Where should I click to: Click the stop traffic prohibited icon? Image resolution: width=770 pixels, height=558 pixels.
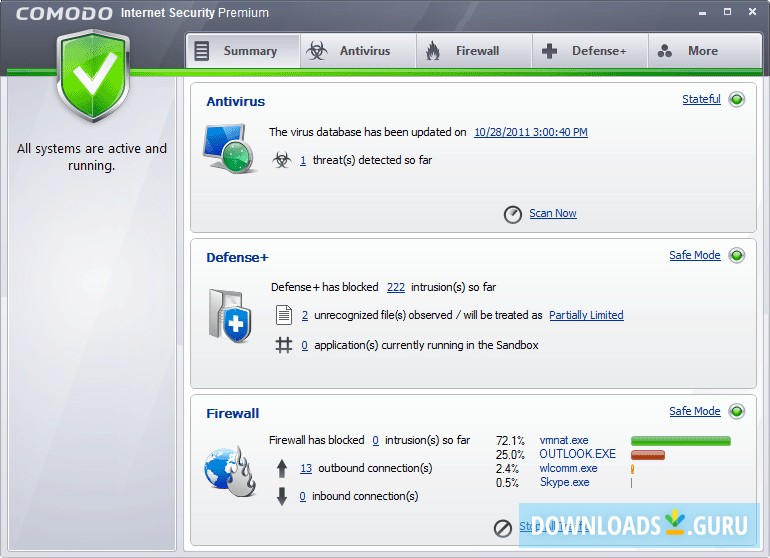coord(502,529)
